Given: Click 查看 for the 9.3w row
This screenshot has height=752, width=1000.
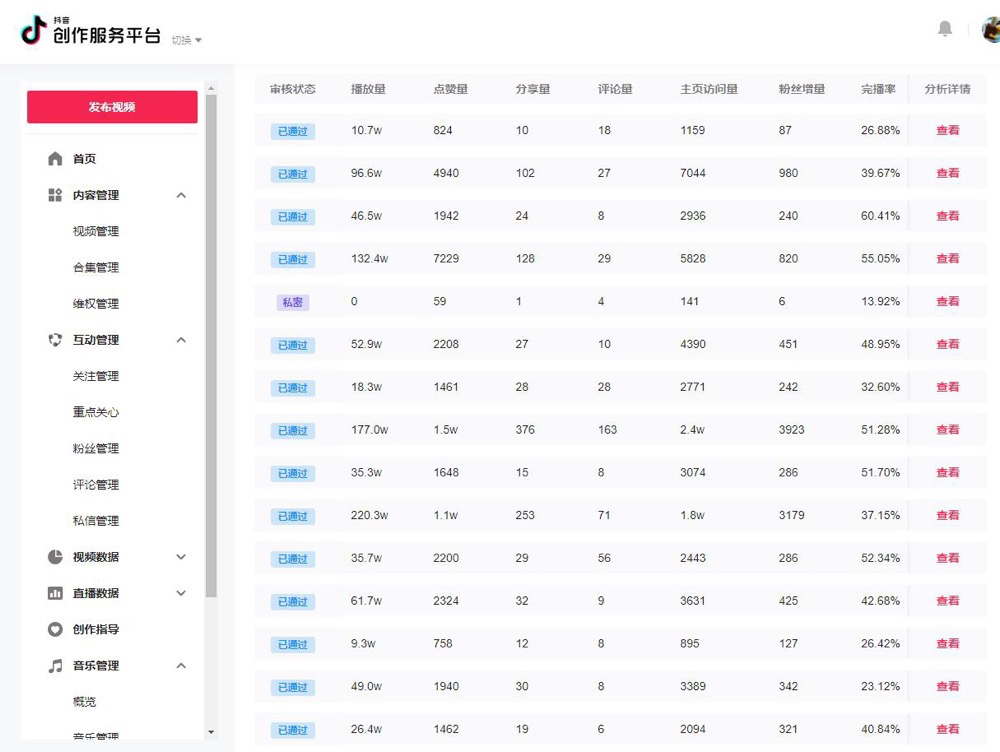Looking at the screenshot, I should click(x=948, y=643).
